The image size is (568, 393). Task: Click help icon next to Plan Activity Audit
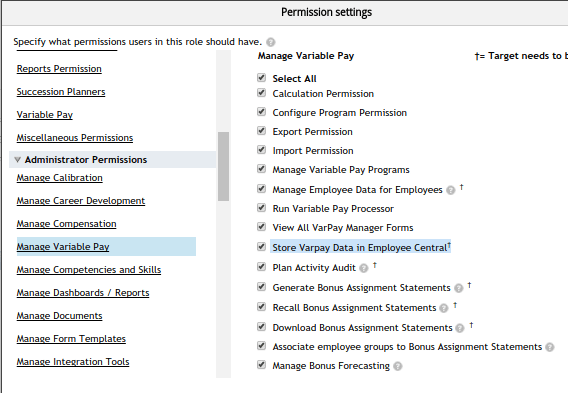pyautogui.click(x=364, y=268)
